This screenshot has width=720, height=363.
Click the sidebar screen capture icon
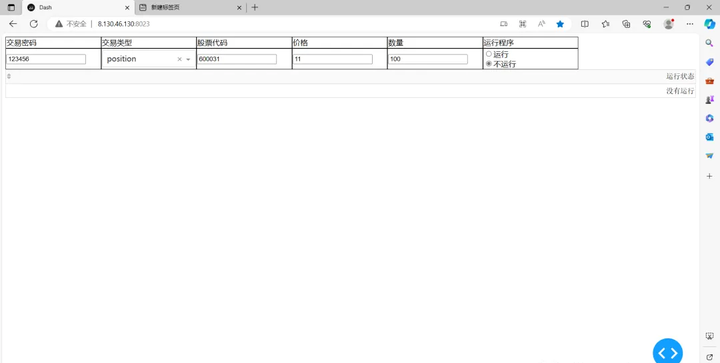click(x=709, y=336)
